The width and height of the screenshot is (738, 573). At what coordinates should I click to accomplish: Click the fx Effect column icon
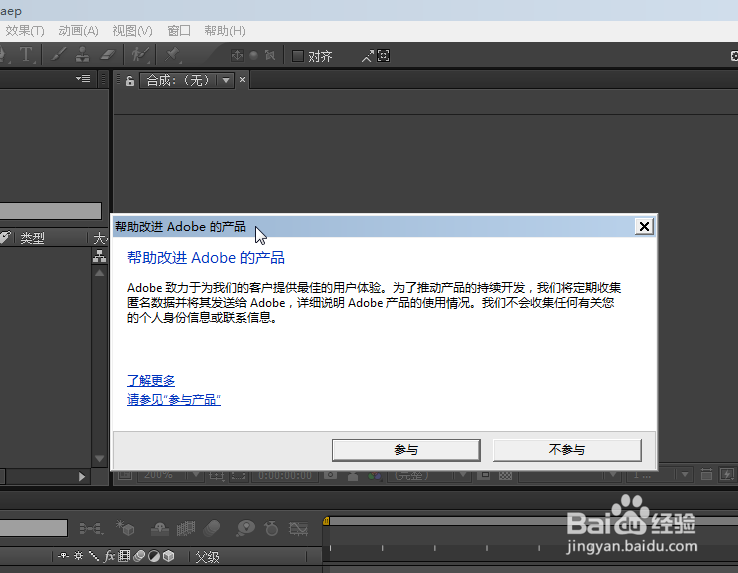pyautogui.click(x=109, y=556)
